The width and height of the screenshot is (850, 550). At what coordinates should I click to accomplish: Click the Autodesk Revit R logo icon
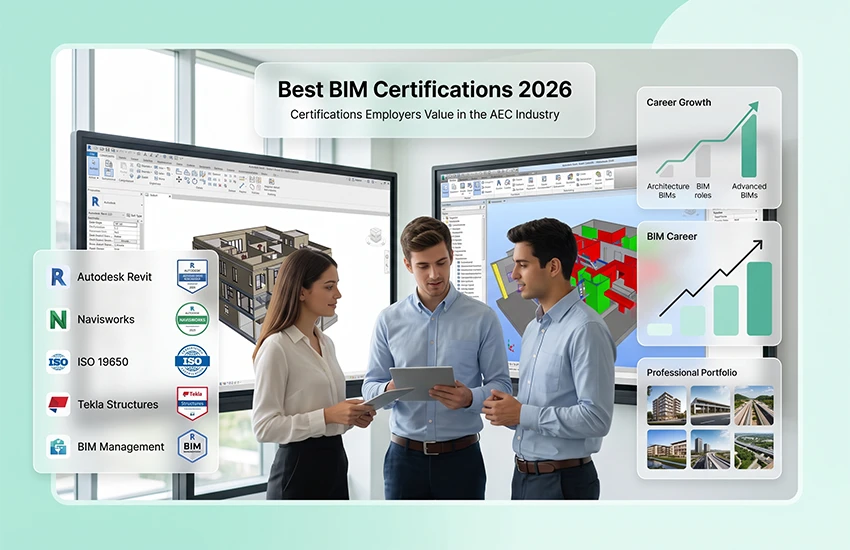click(x=59, y=277)
